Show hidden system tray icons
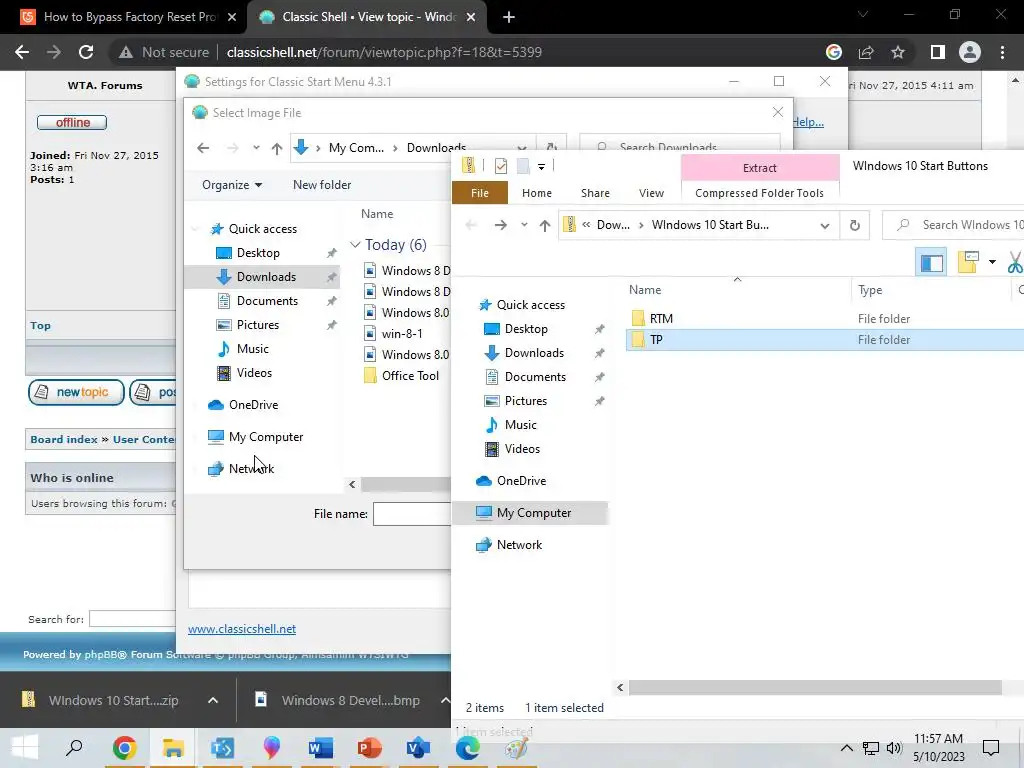Viewport: 1024px width, 768px height. [846, 748]
